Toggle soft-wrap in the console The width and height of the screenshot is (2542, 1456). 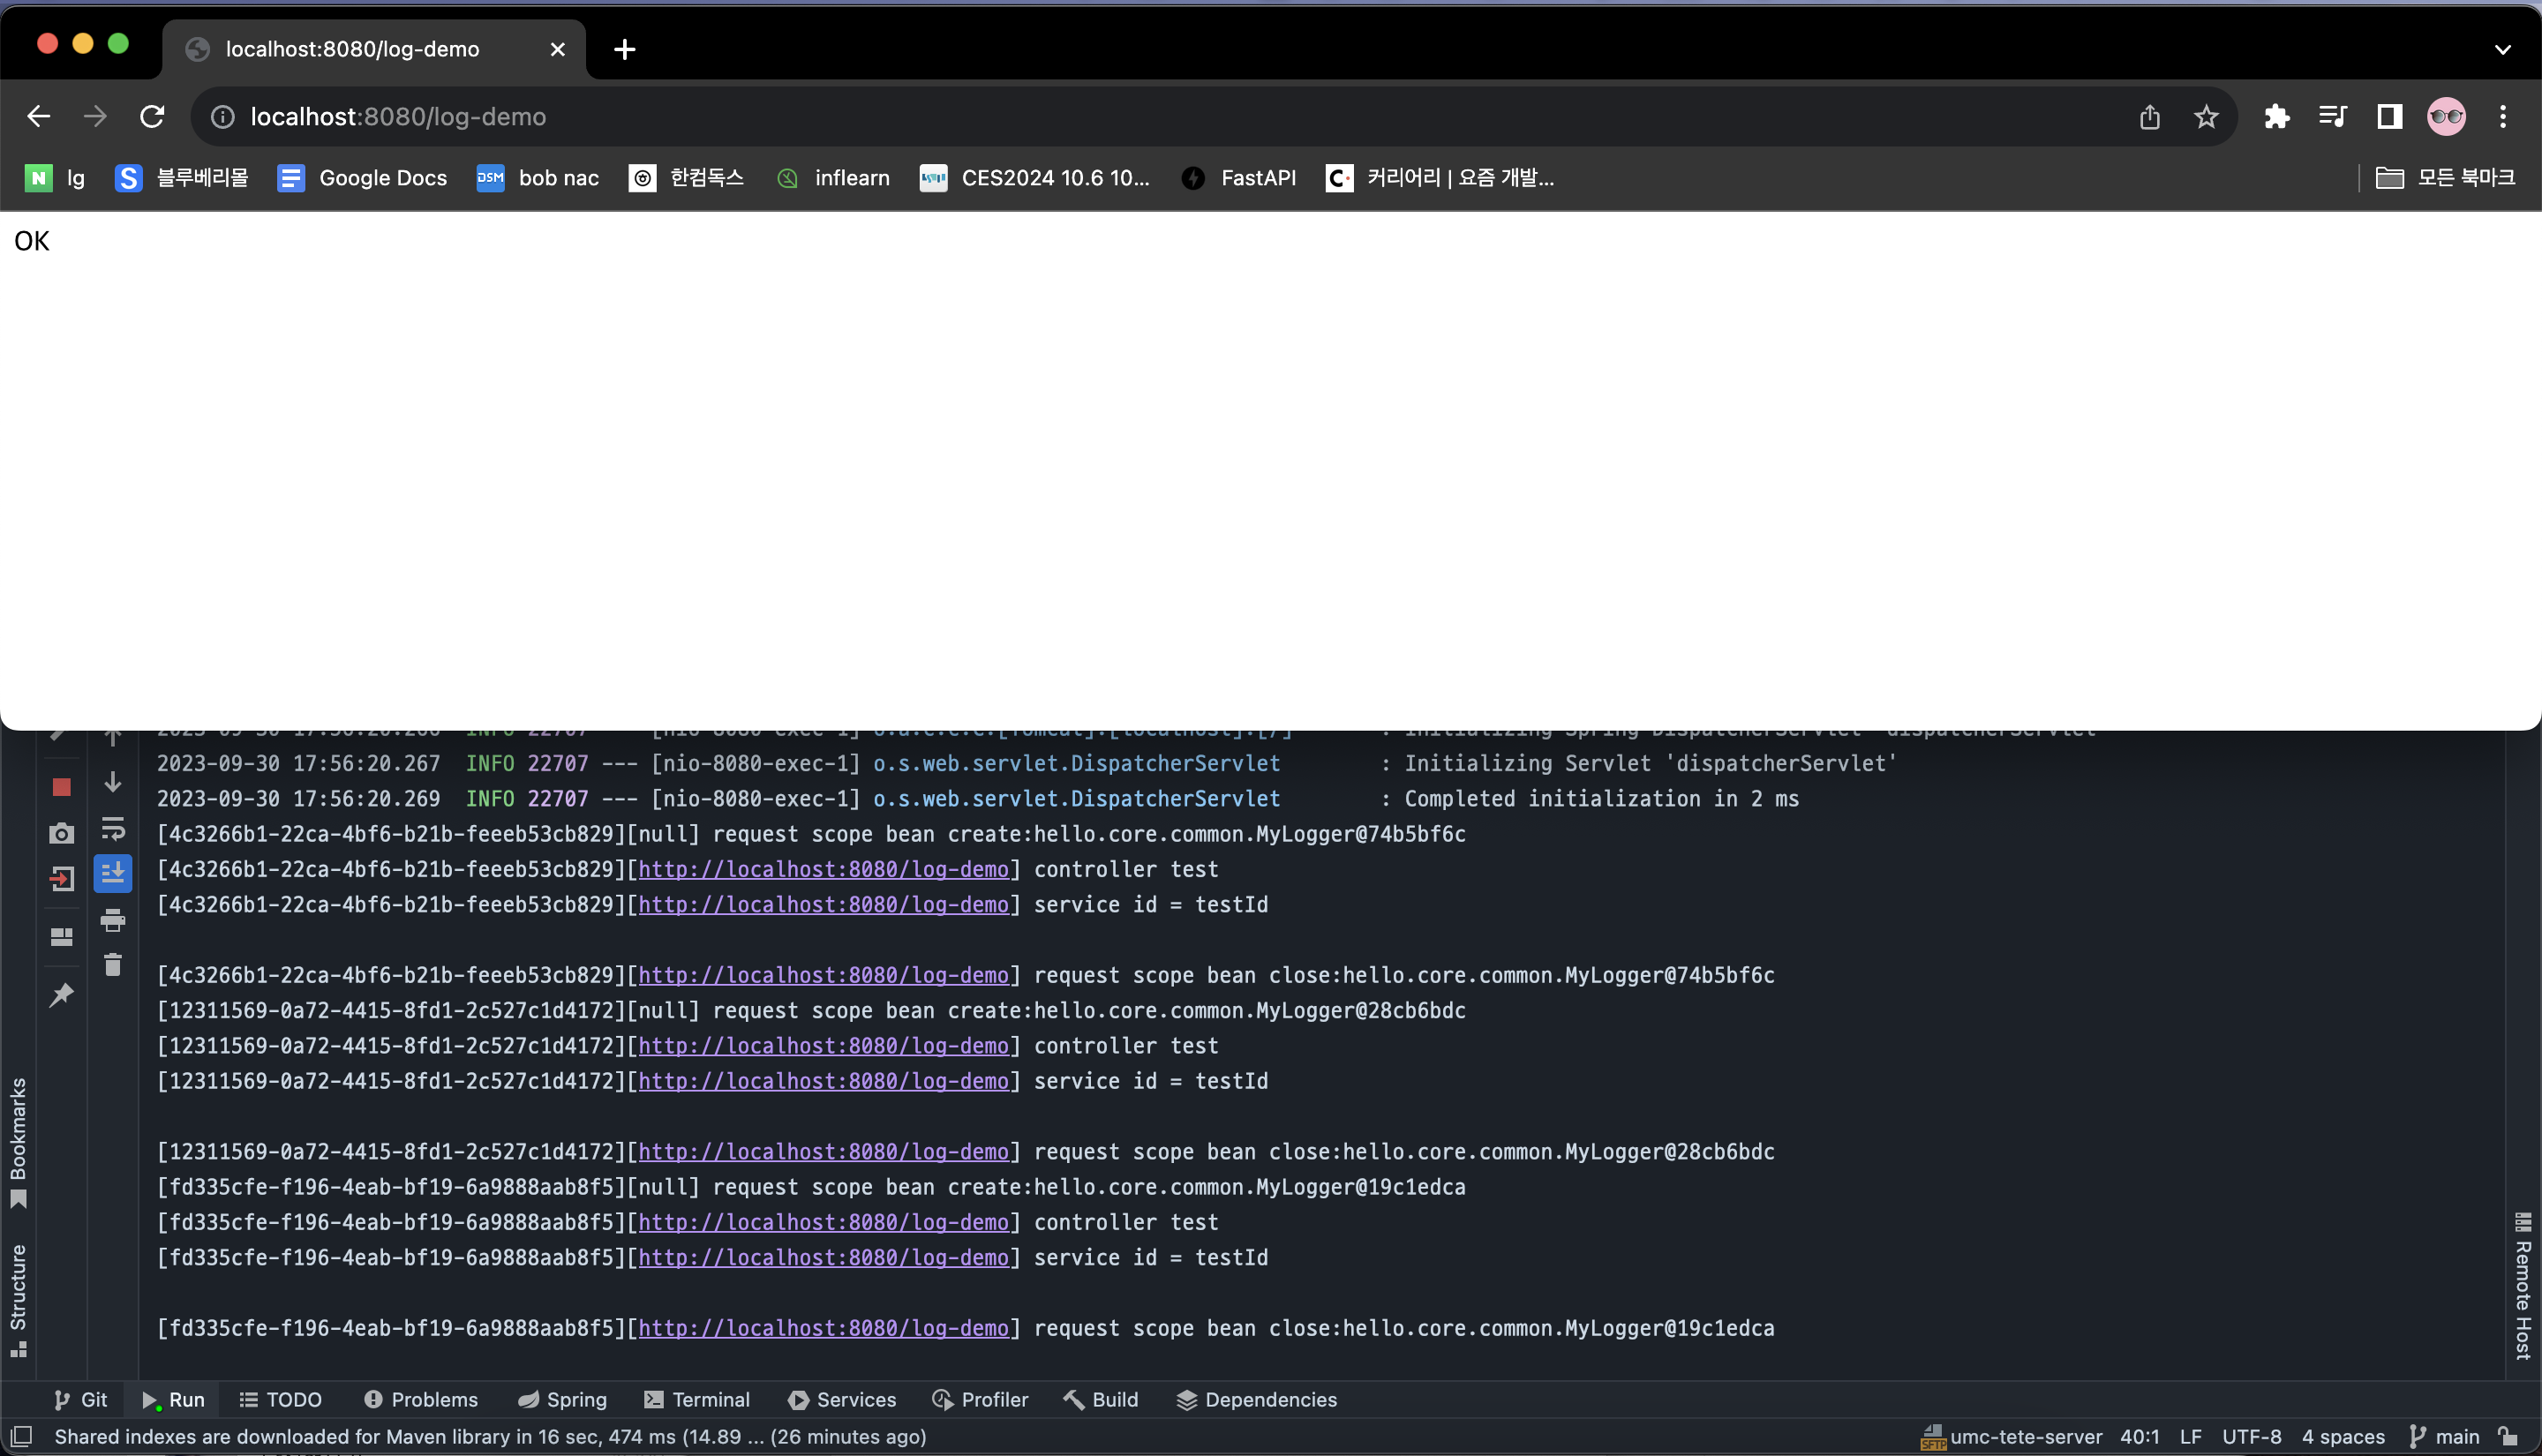tap(113, 829)
